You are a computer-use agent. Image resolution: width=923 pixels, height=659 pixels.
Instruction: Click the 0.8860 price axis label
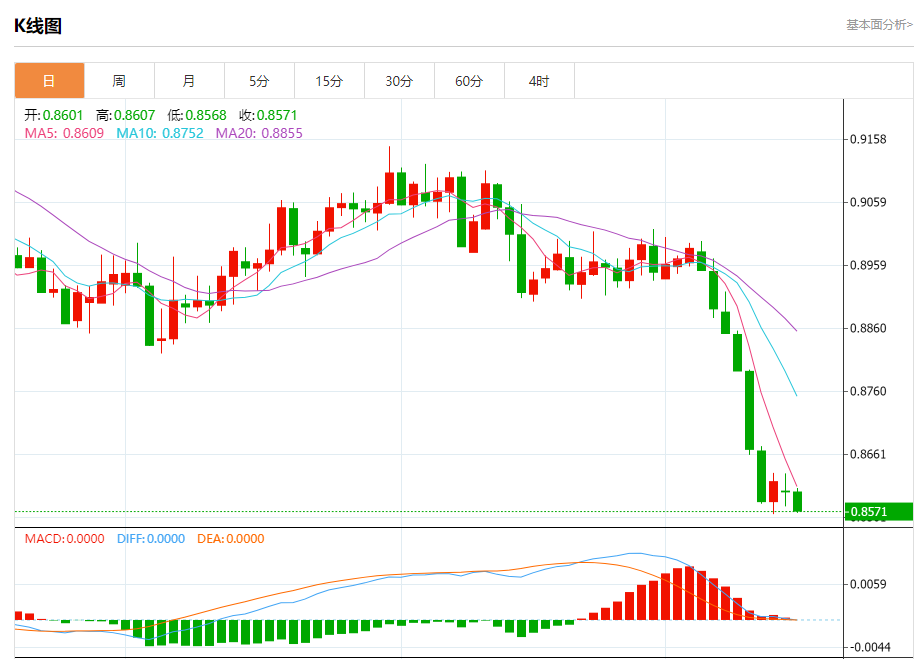click(868, 328)
